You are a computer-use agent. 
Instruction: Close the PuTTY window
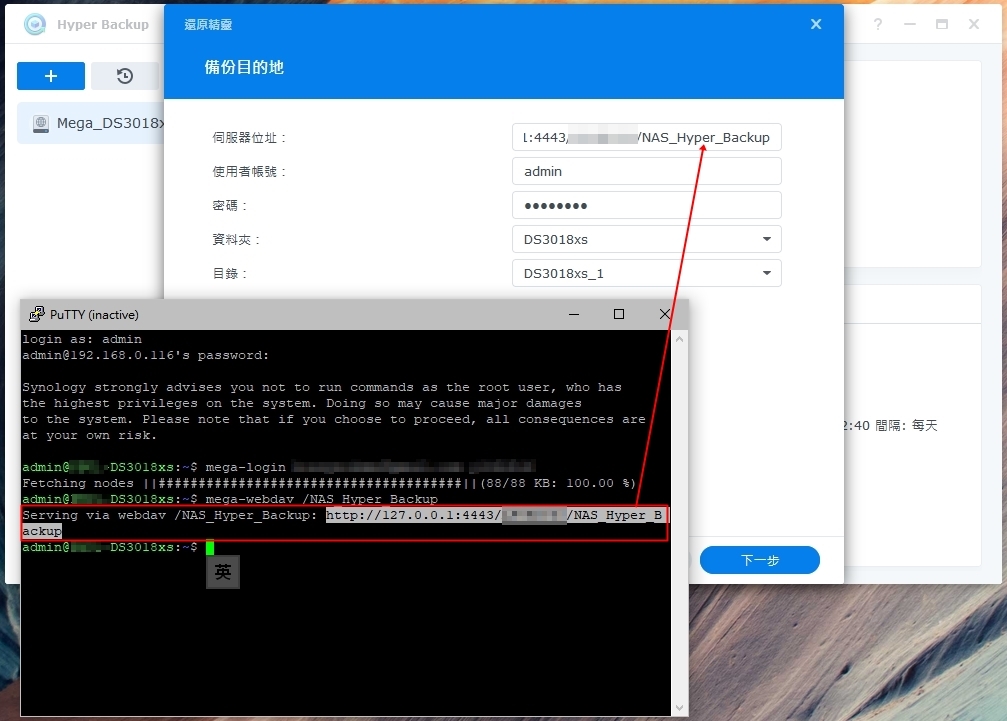pos(665,314)
